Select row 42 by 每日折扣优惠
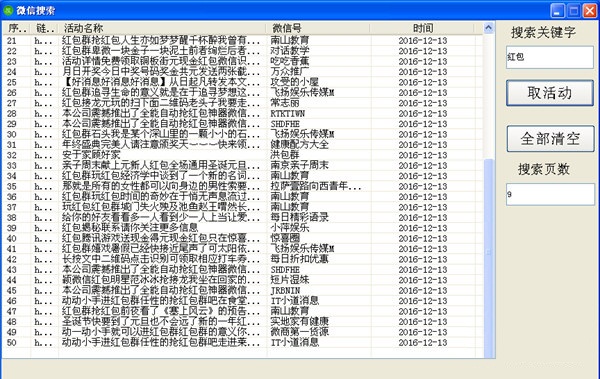 coord(243,259)
